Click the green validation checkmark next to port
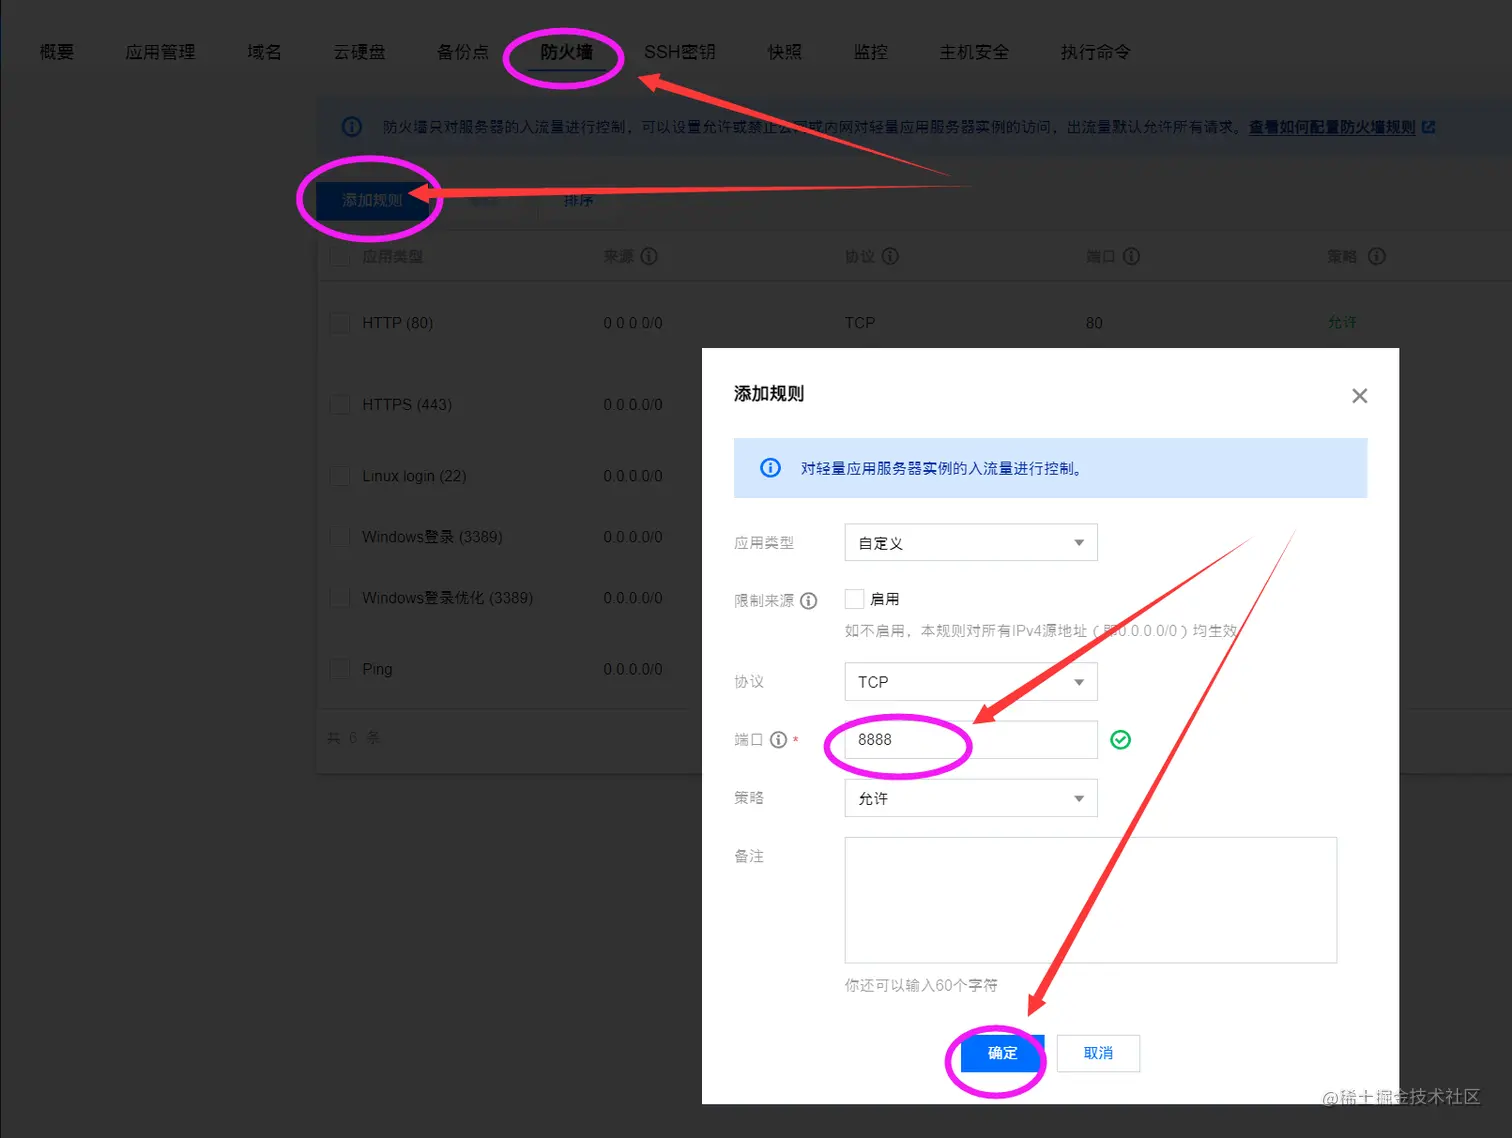Viewport: 1512px width, 1138px height. 1121,740
